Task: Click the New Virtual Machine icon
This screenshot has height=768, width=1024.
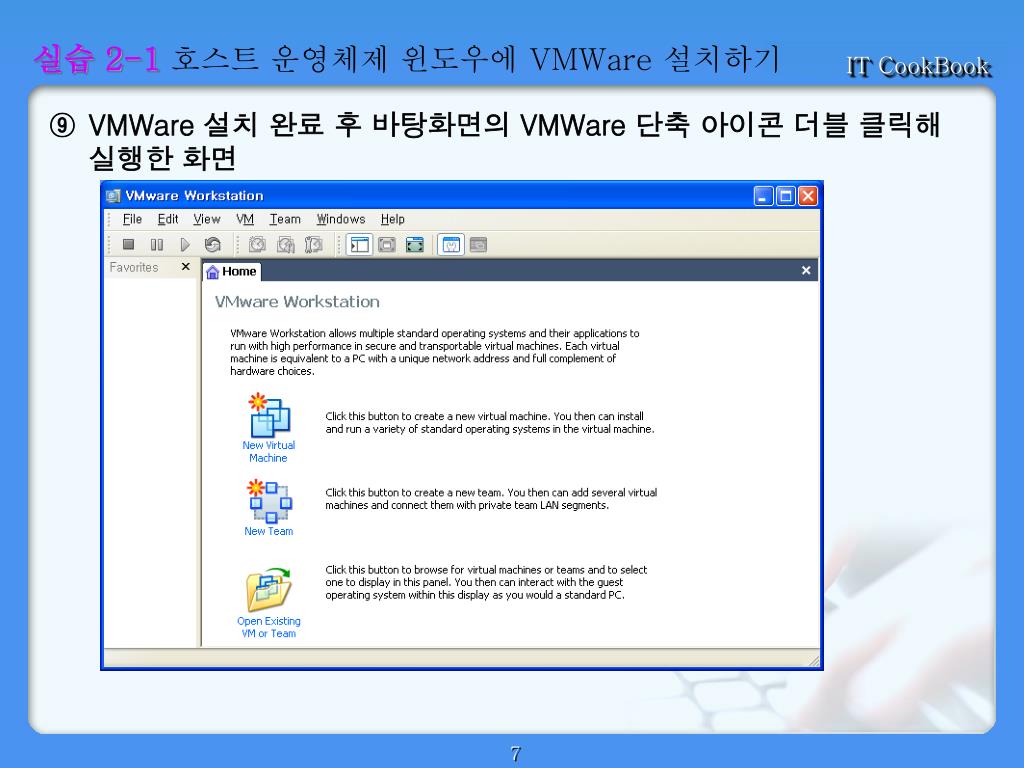Action: click(x=269, y=415)
